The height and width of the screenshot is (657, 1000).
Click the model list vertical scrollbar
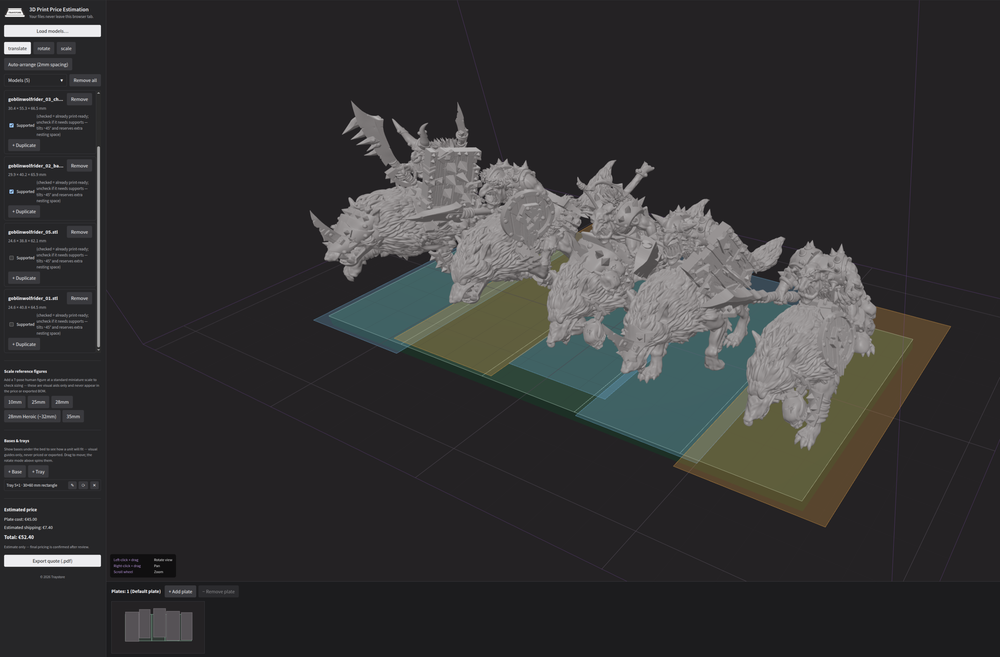click(98, 247)
